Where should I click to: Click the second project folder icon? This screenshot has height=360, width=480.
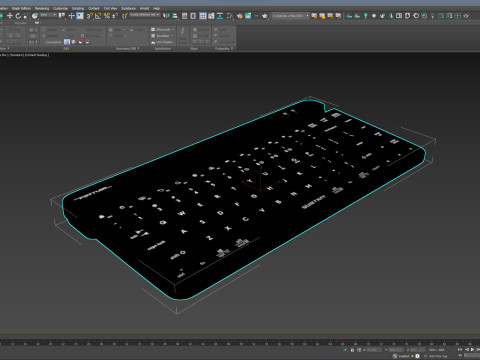[322, 15]
